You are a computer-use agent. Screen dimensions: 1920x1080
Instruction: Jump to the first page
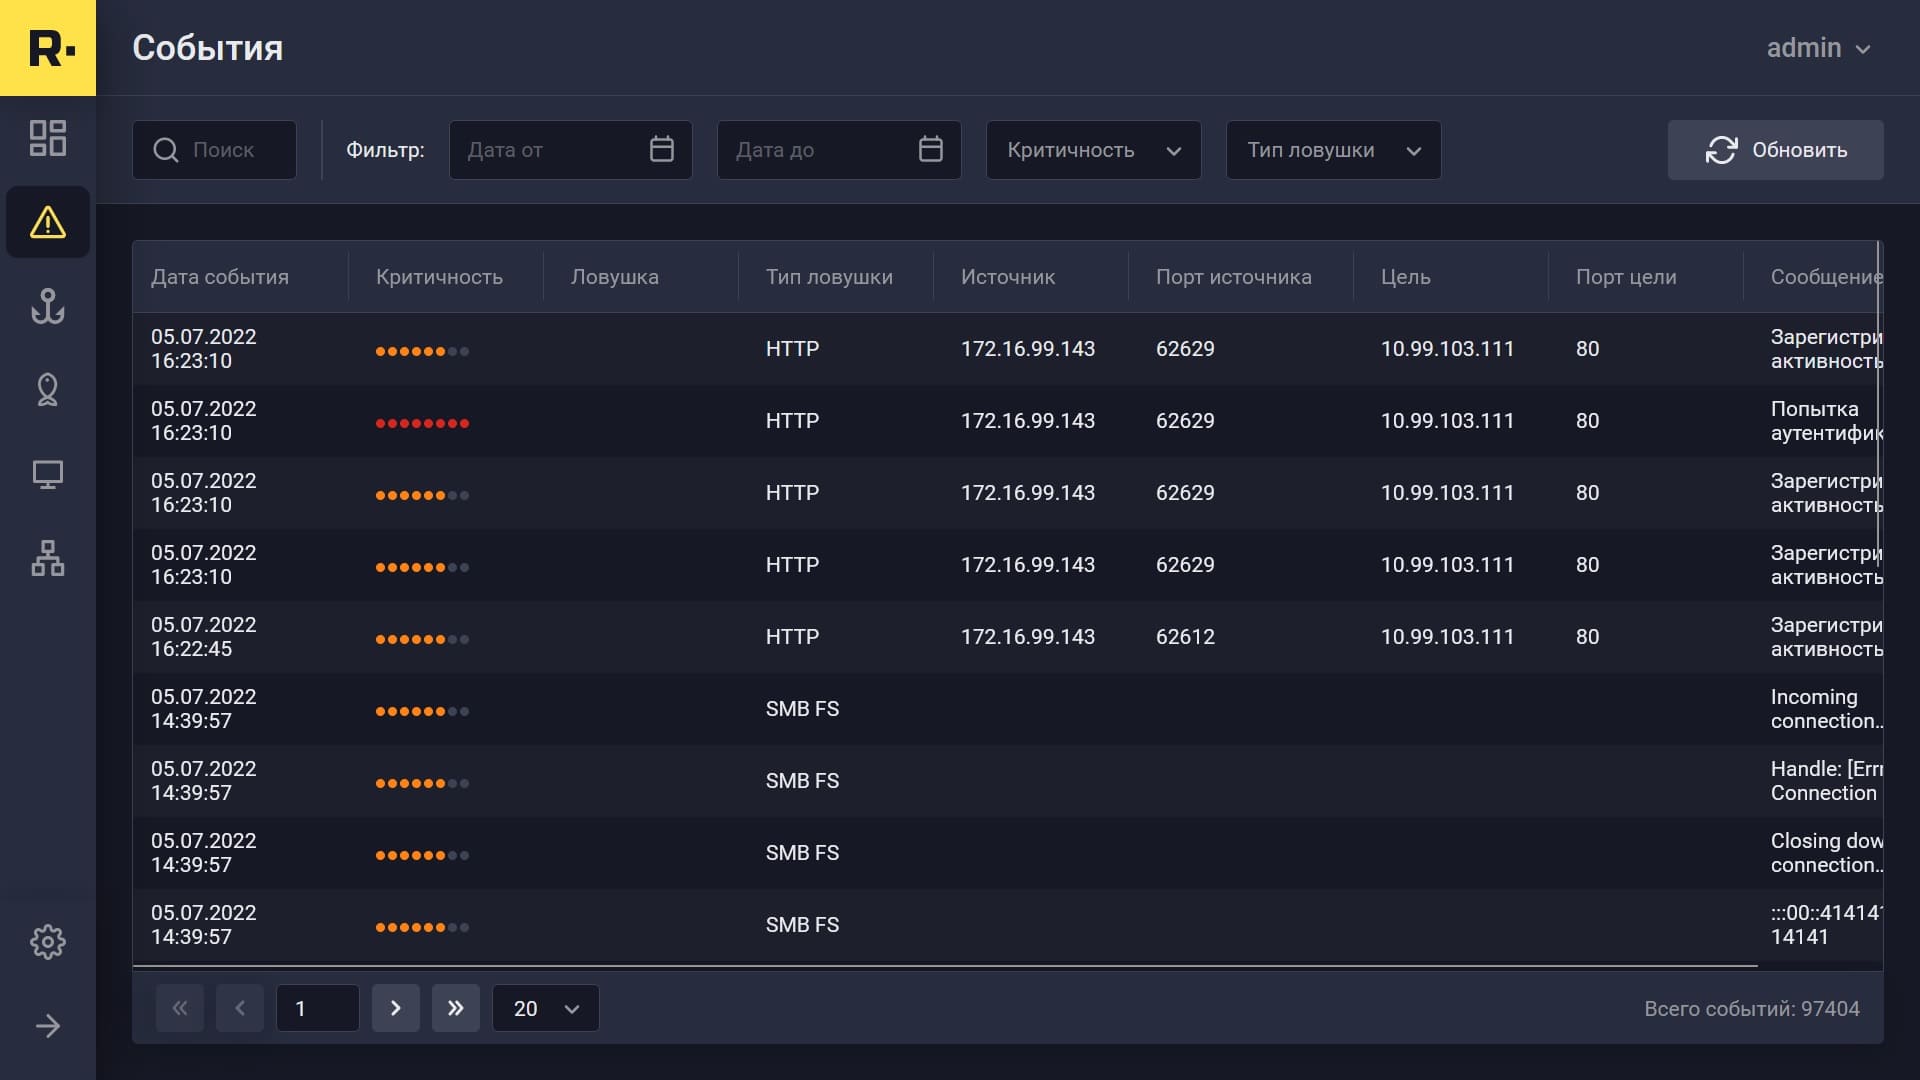(180, 1008)
